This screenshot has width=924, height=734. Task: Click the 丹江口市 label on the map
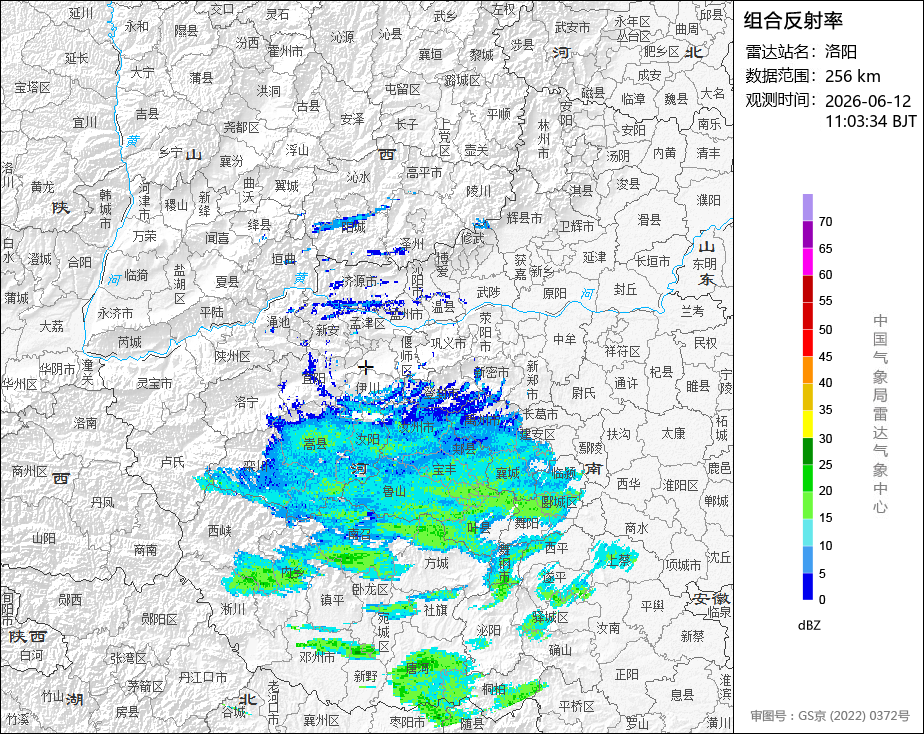tap(203, 677)
